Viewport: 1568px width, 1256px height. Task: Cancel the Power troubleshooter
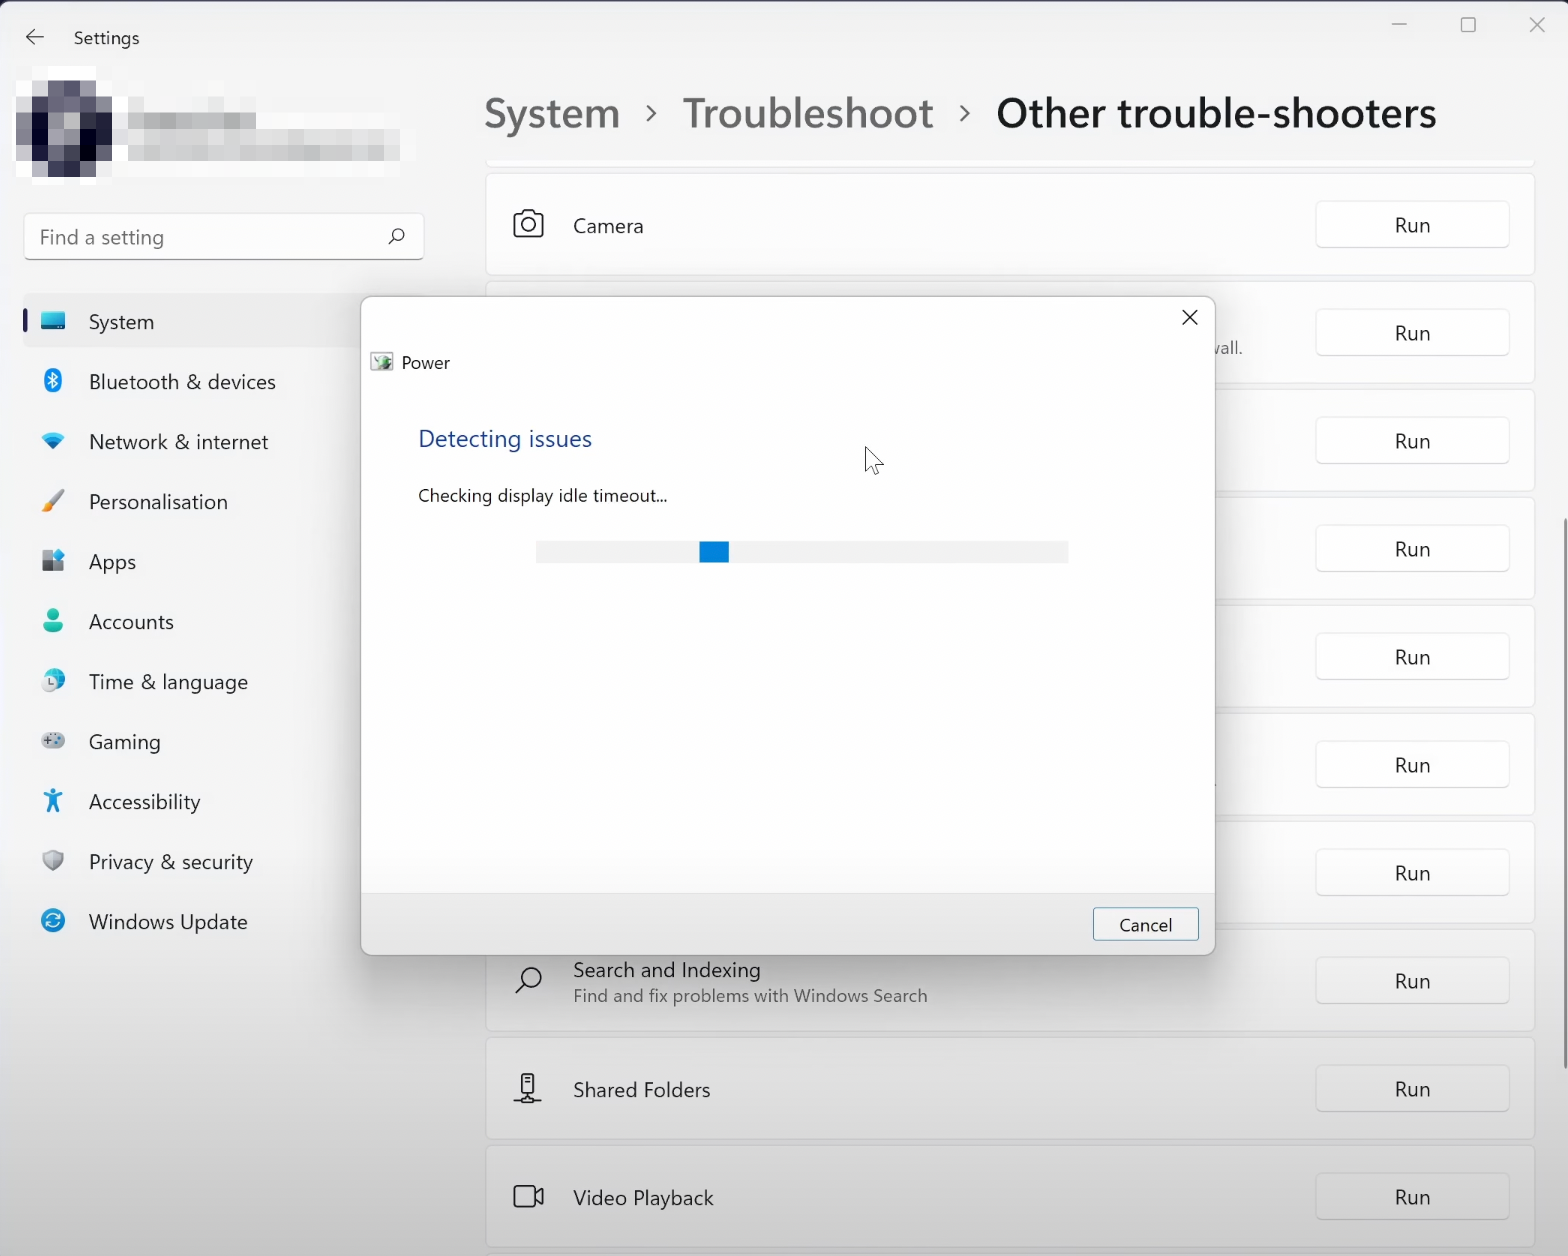point(1145,924)
